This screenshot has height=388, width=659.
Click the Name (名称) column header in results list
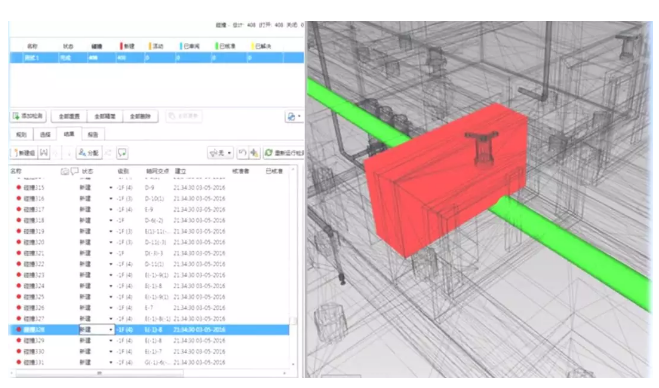[x=16, y=171]
